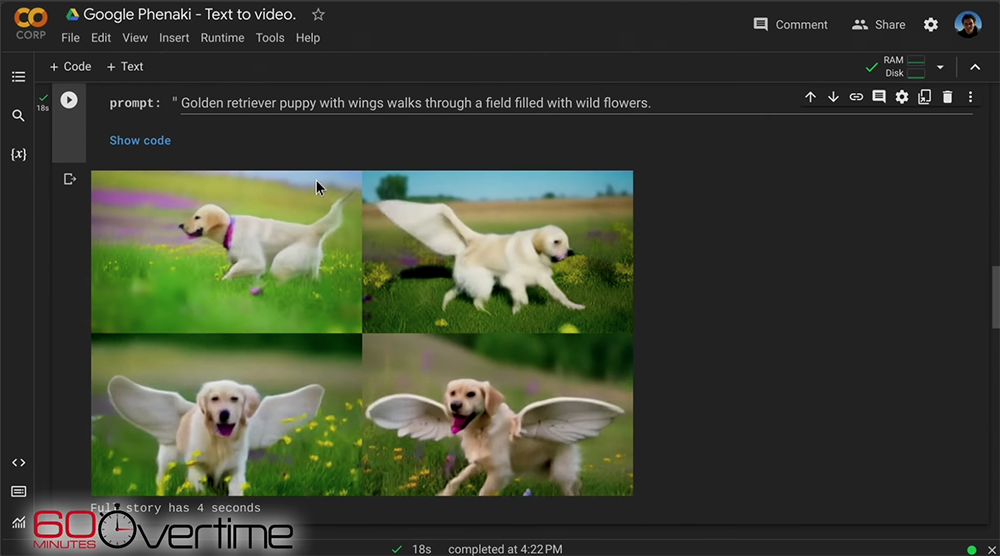Open find and replace search in sidebar
1000x556 pixels.
pyautogui.click(x=18, y=116)
